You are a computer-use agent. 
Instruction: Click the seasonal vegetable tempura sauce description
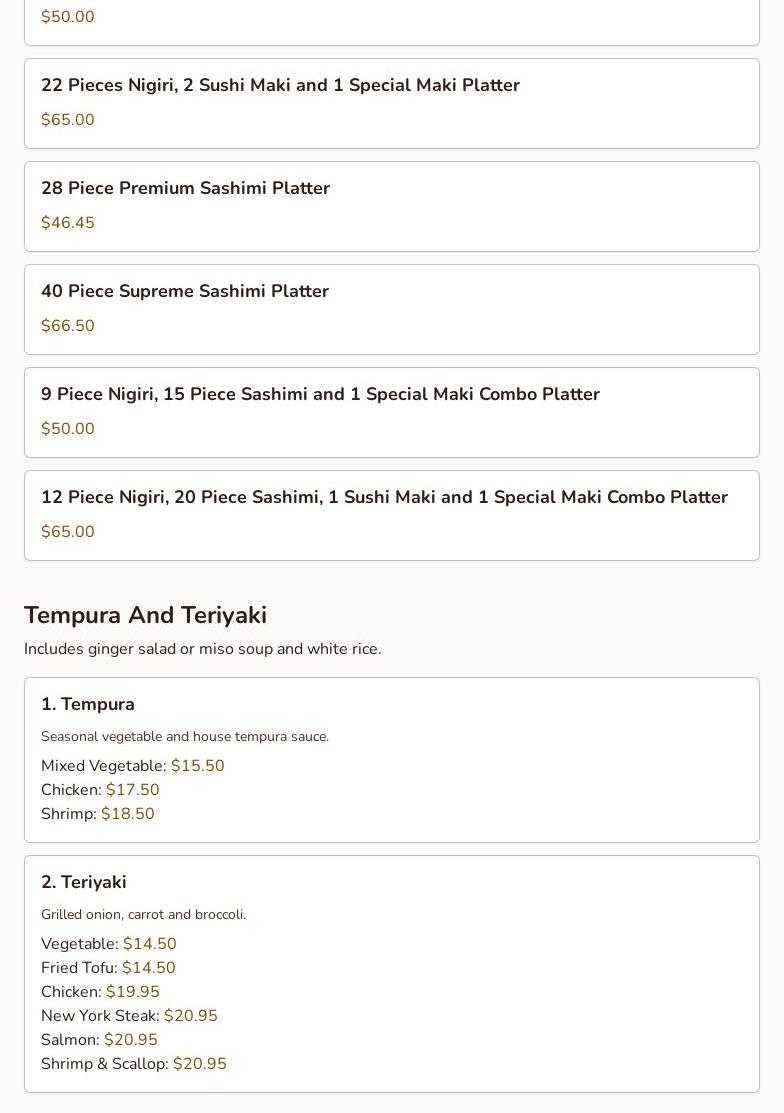click(185, 737)
